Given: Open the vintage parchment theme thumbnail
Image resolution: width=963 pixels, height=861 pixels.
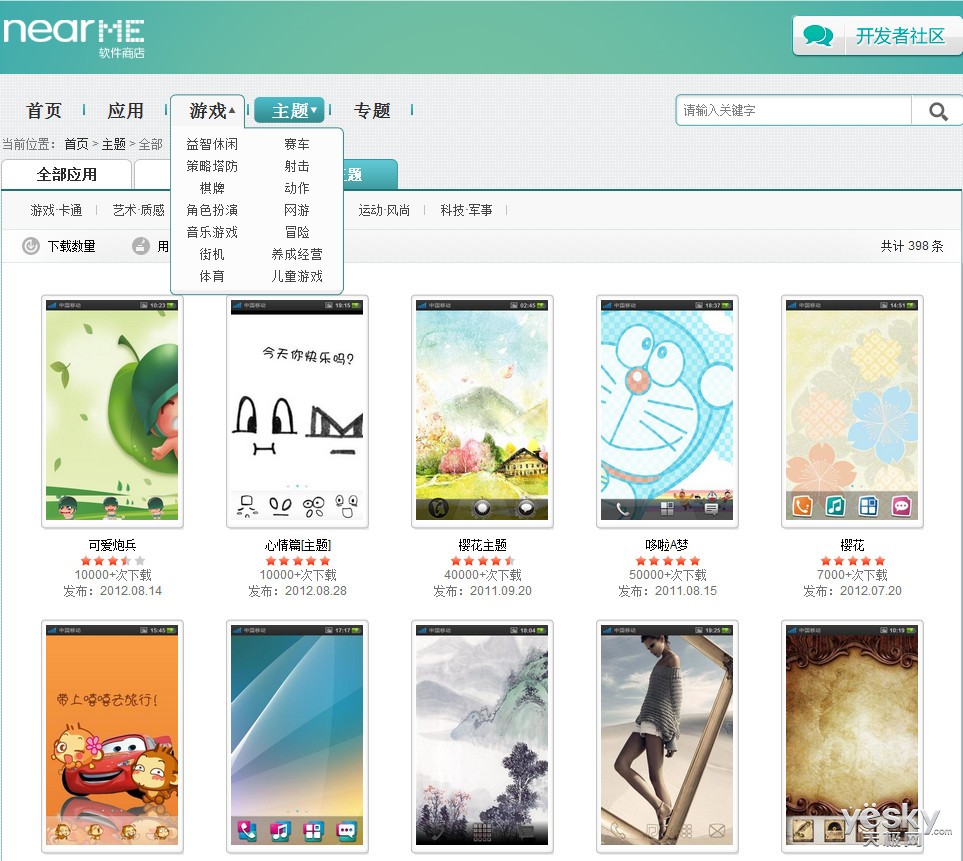Looking at the screenshot, I should 852,736.
